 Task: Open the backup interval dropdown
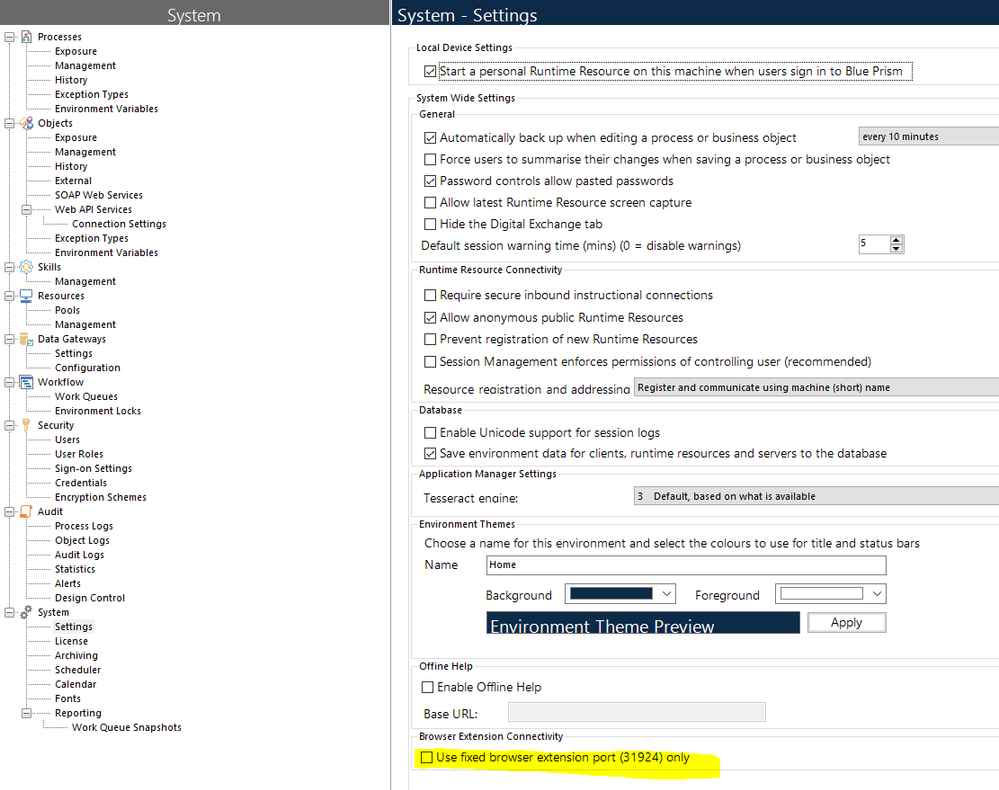(929, 136)
